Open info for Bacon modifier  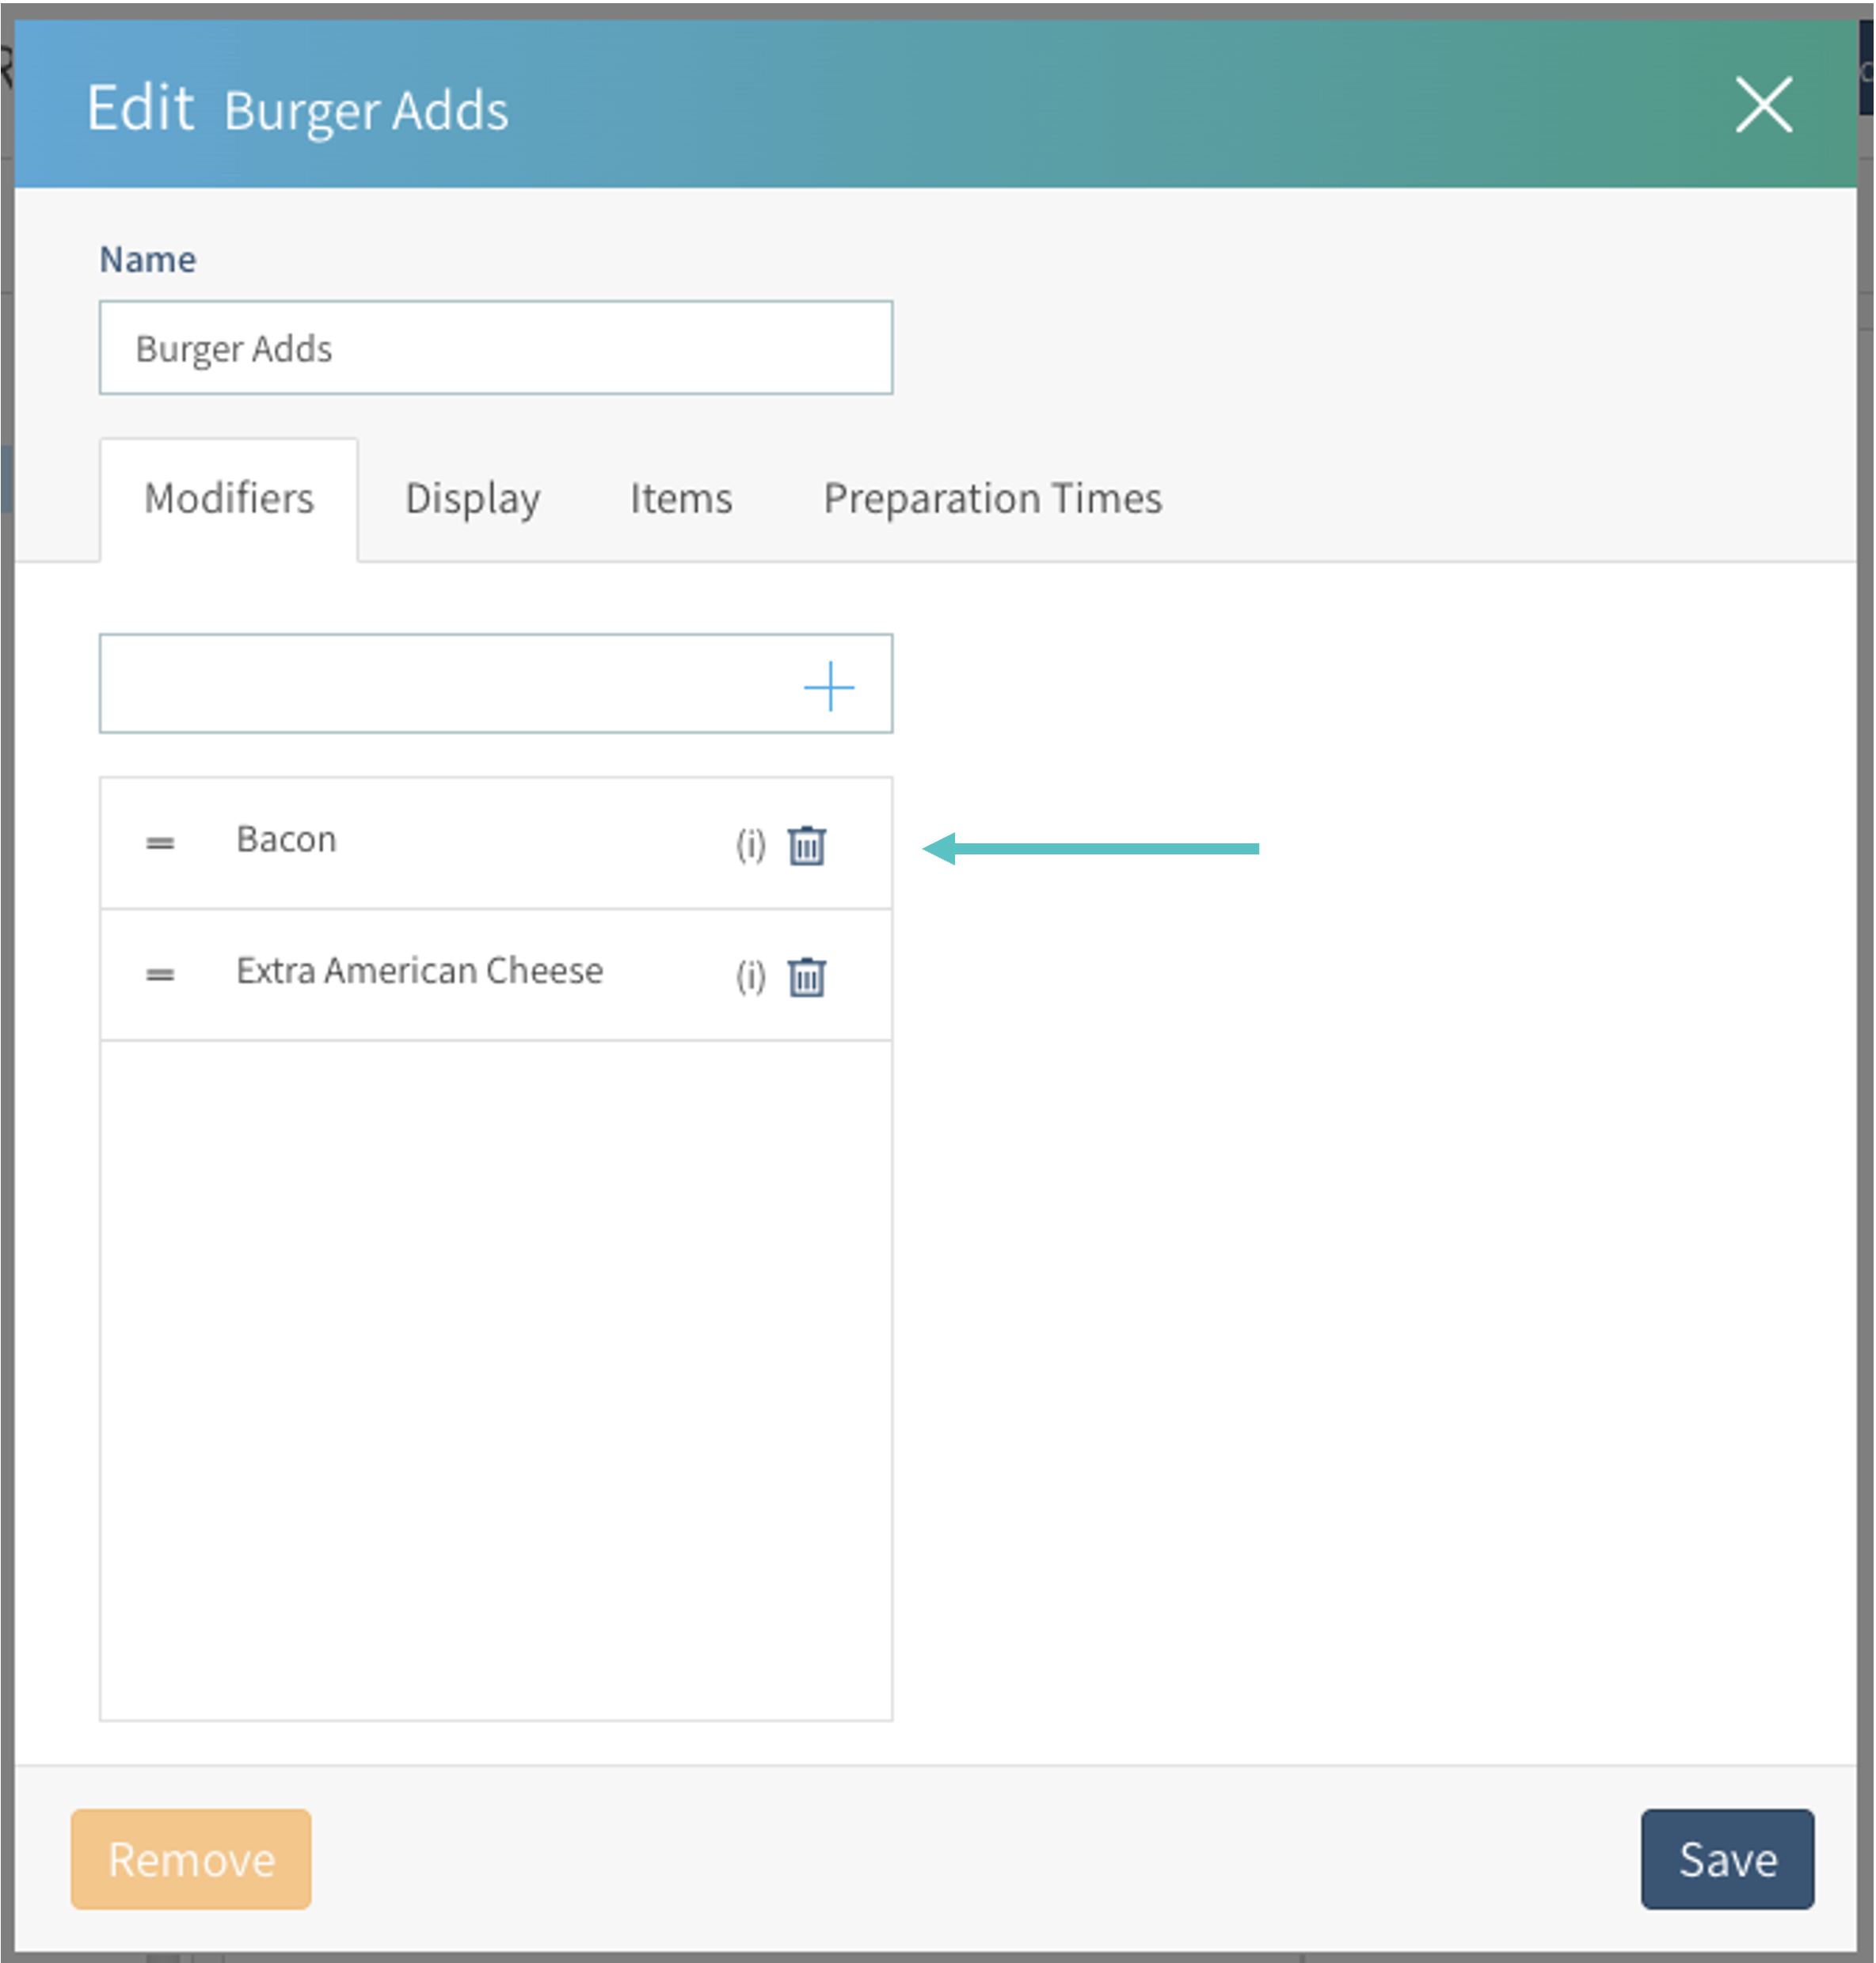(x=750, y=846)
